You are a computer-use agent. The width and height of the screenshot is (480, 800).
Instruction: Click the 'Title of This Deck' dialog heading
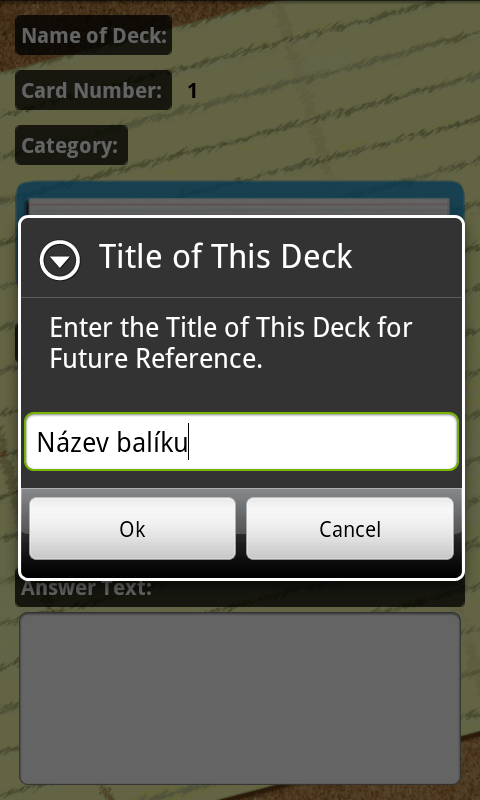tap(225, 256)
